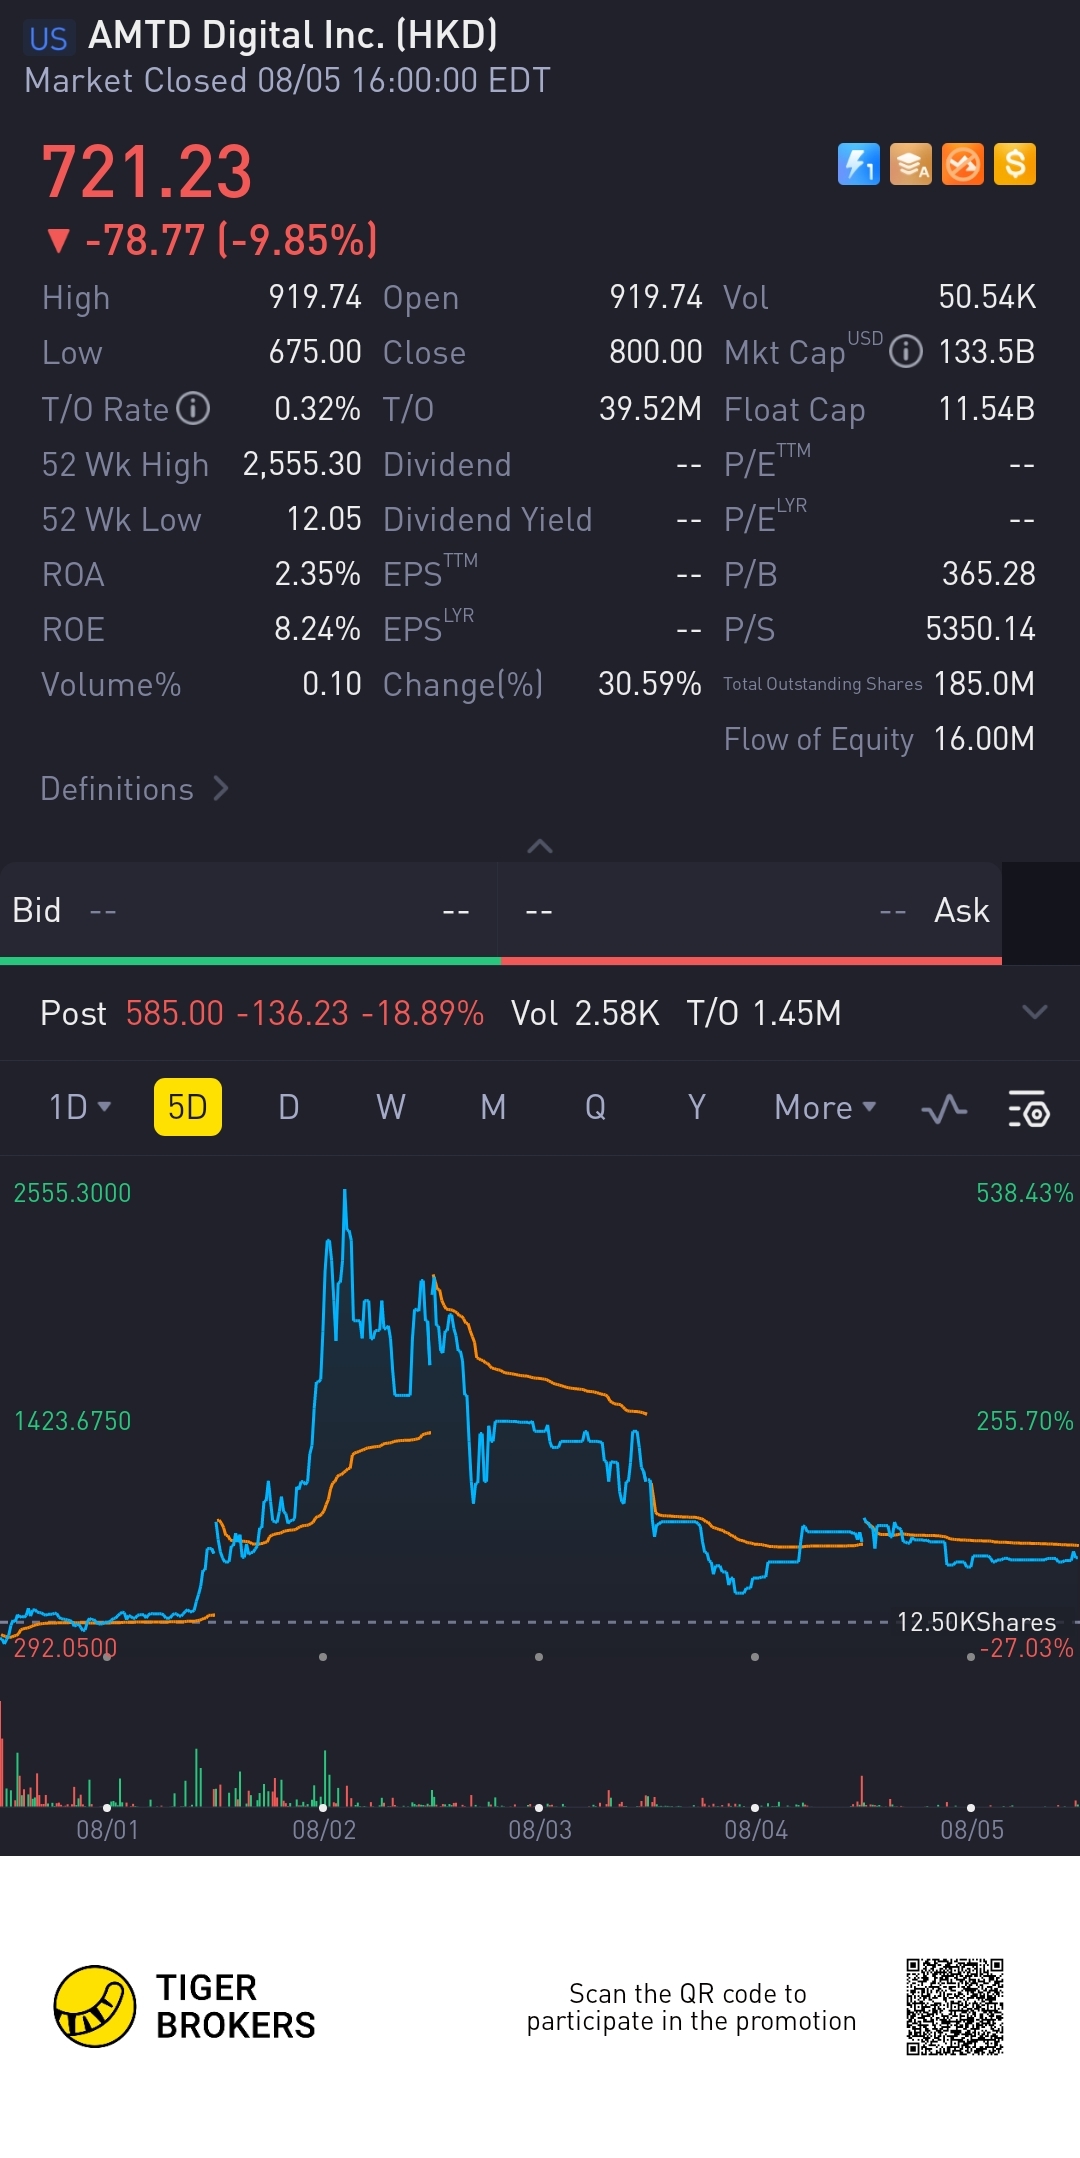The height and width of the screenshot is (2158, 1080).
Task: Tap the 538.43% chart axis label
Action: [x=1024, y=1193]
